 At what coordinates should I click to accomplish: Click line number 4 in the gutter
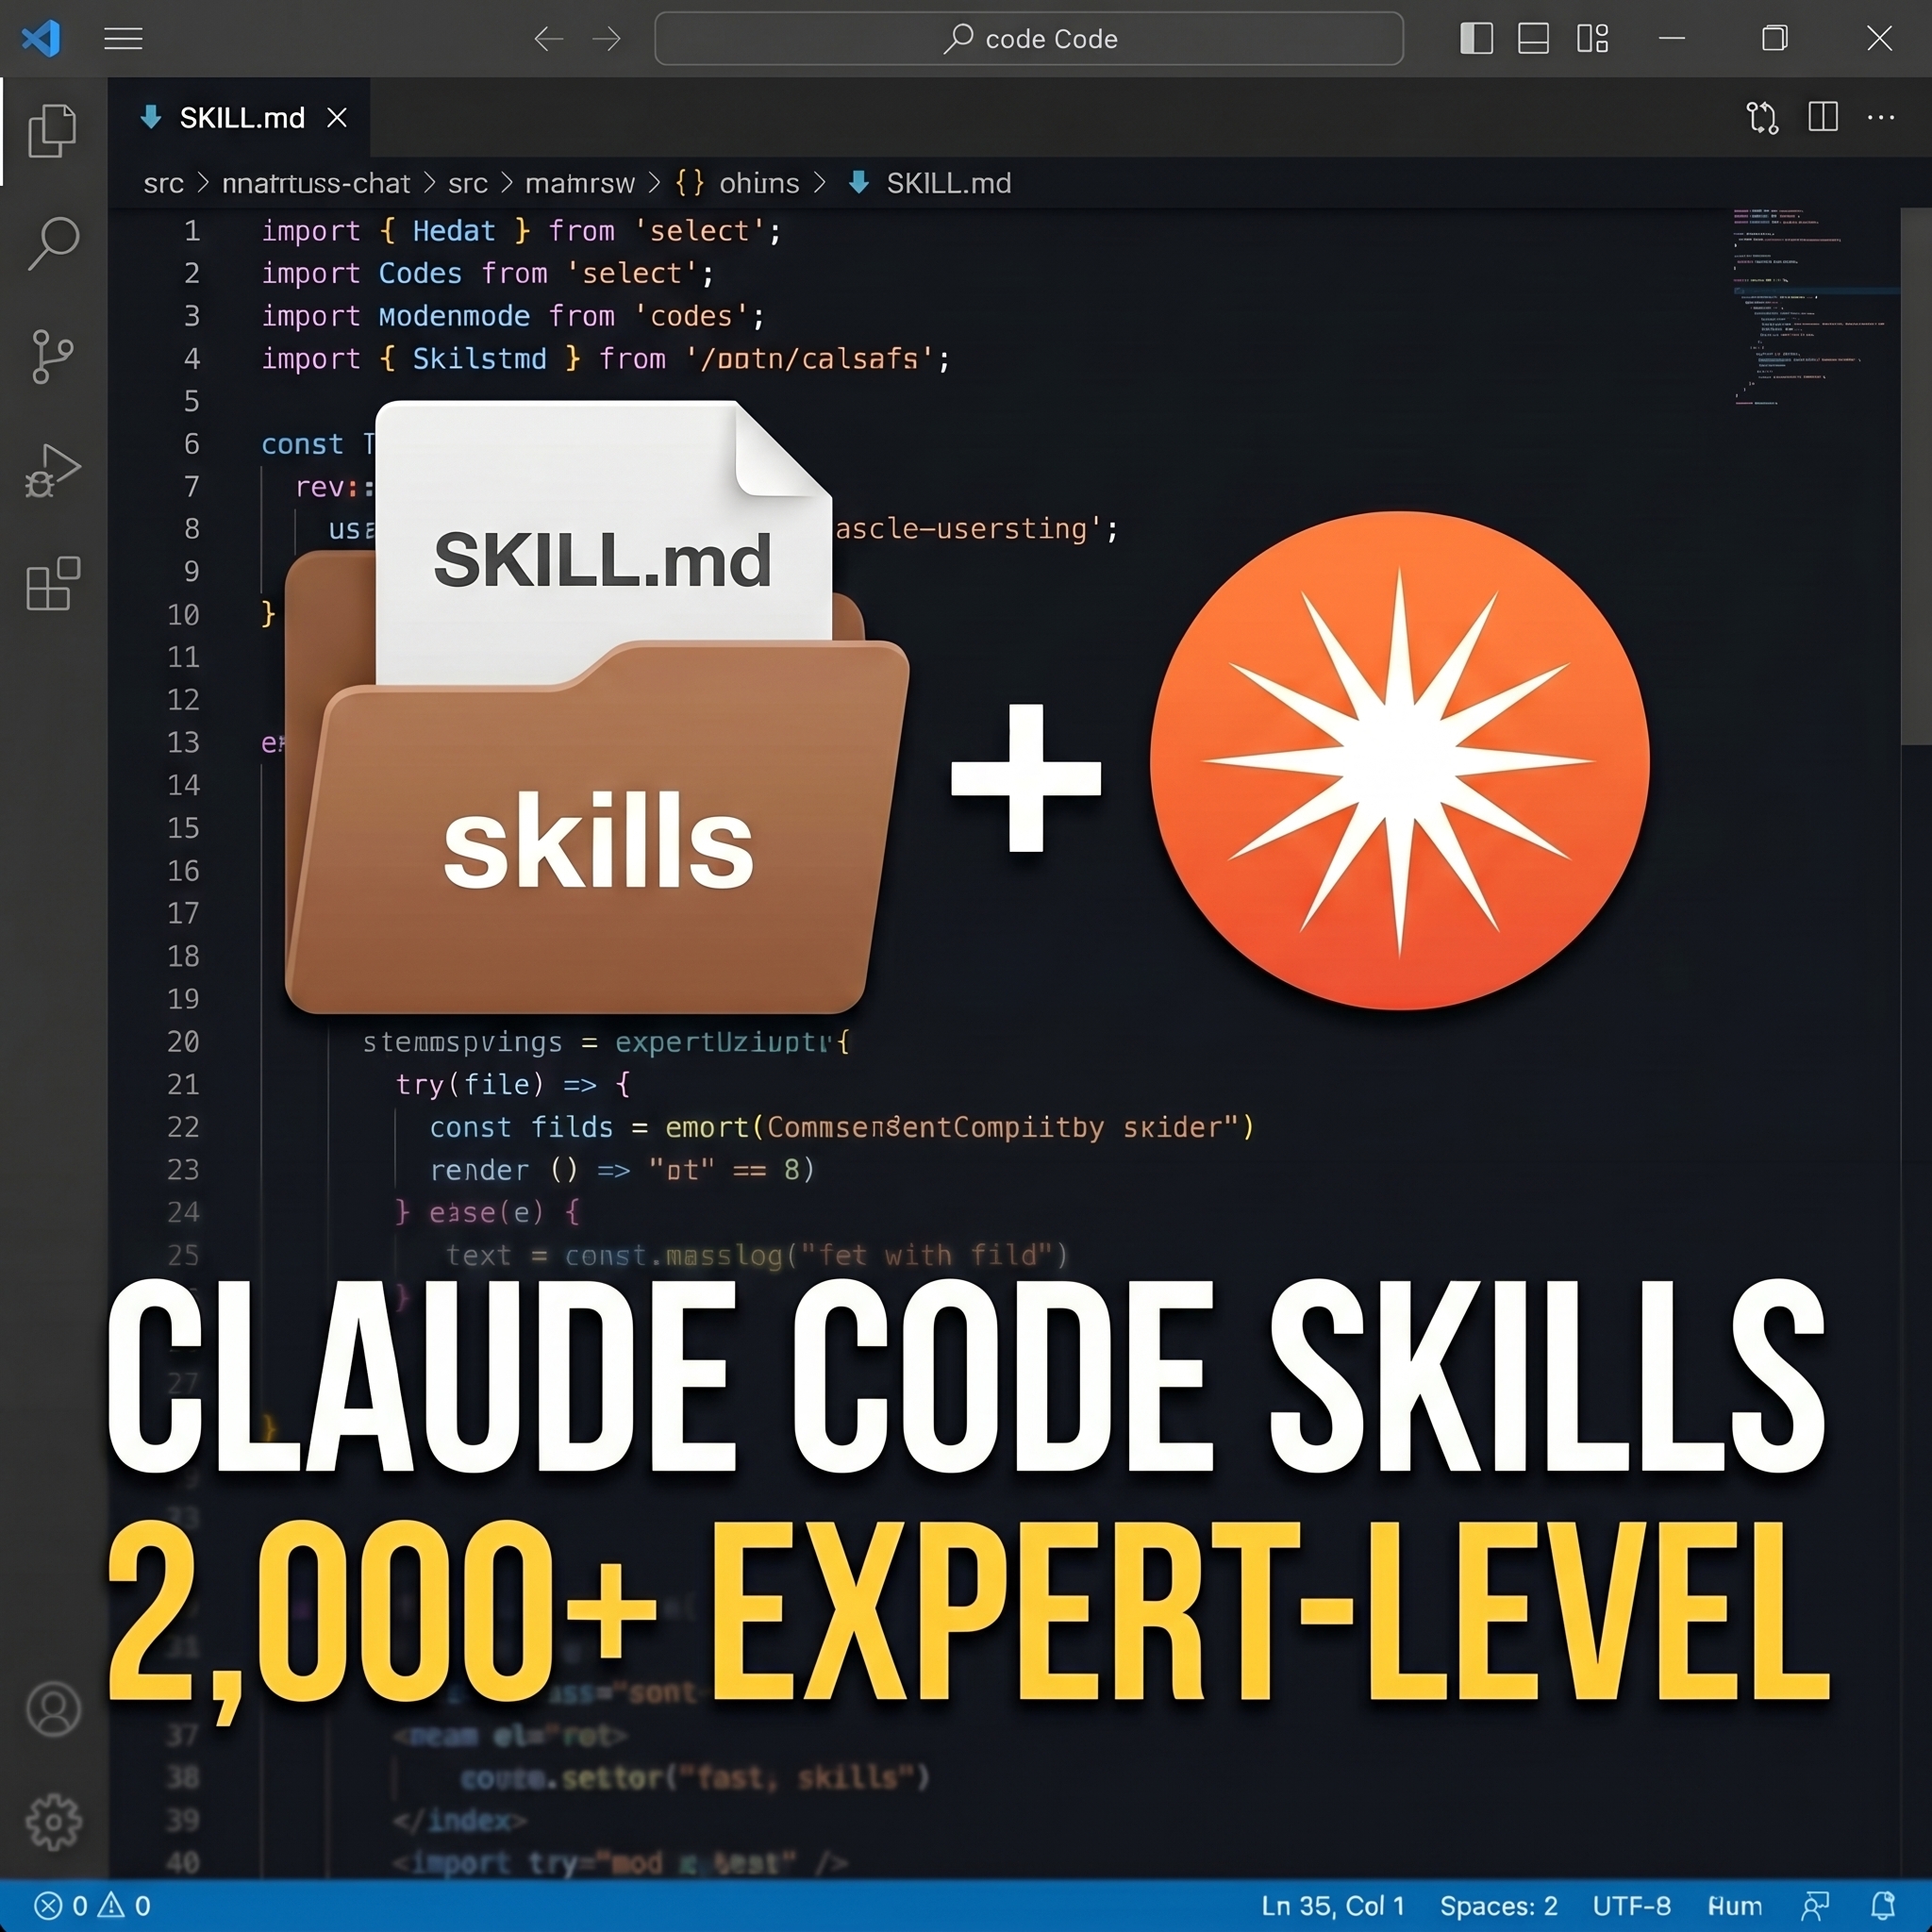pos(192,359)
